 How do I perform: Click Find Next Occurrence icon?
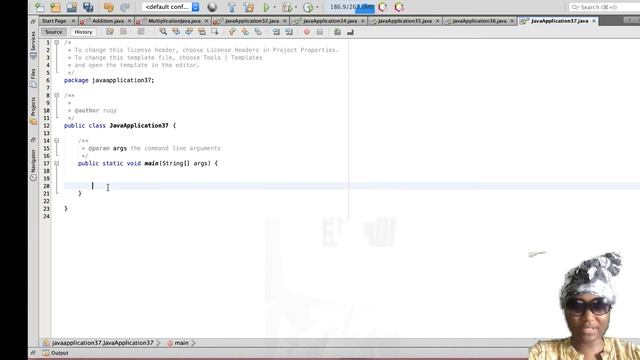(x=189, y=32)
